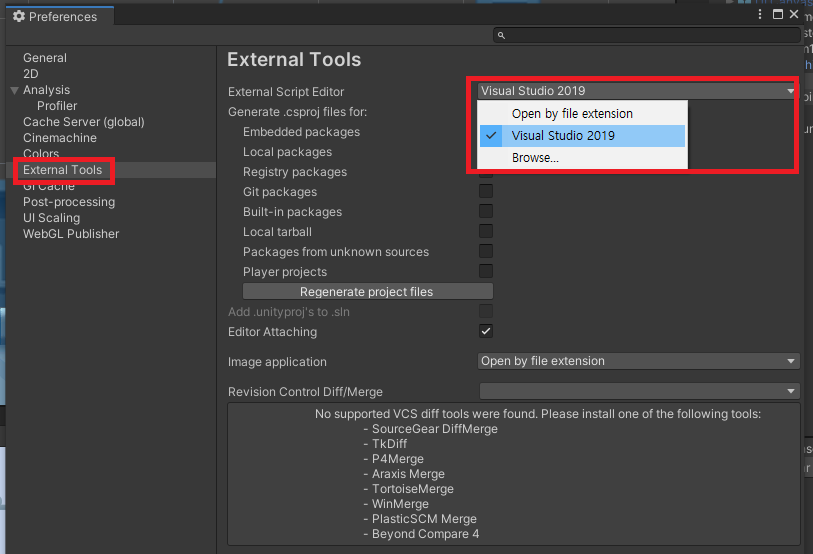Open WebGL Publisher preferences

tap(71, 234)
